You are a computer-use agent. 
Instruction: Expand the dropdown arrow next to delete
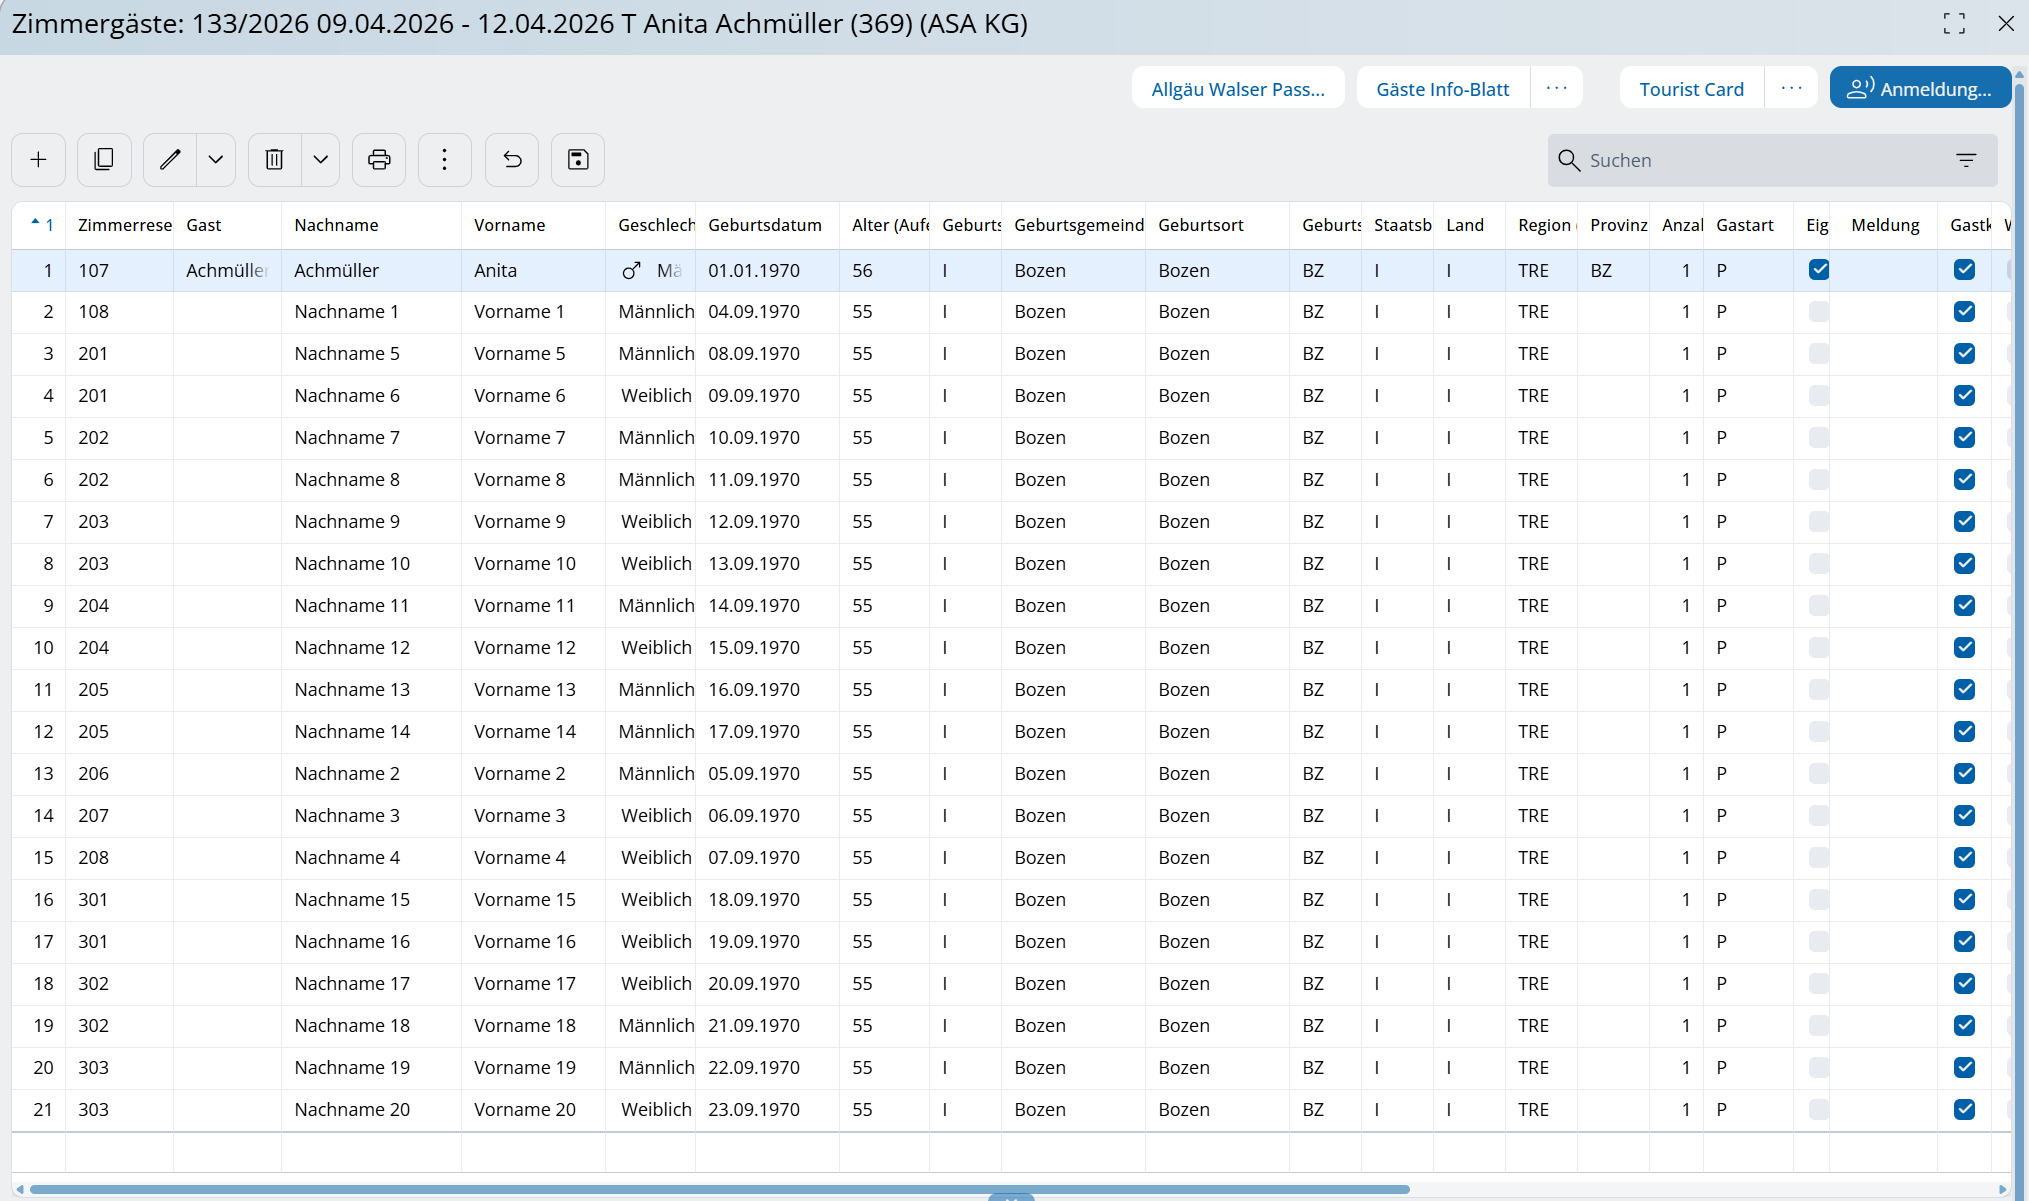(321, 160)
